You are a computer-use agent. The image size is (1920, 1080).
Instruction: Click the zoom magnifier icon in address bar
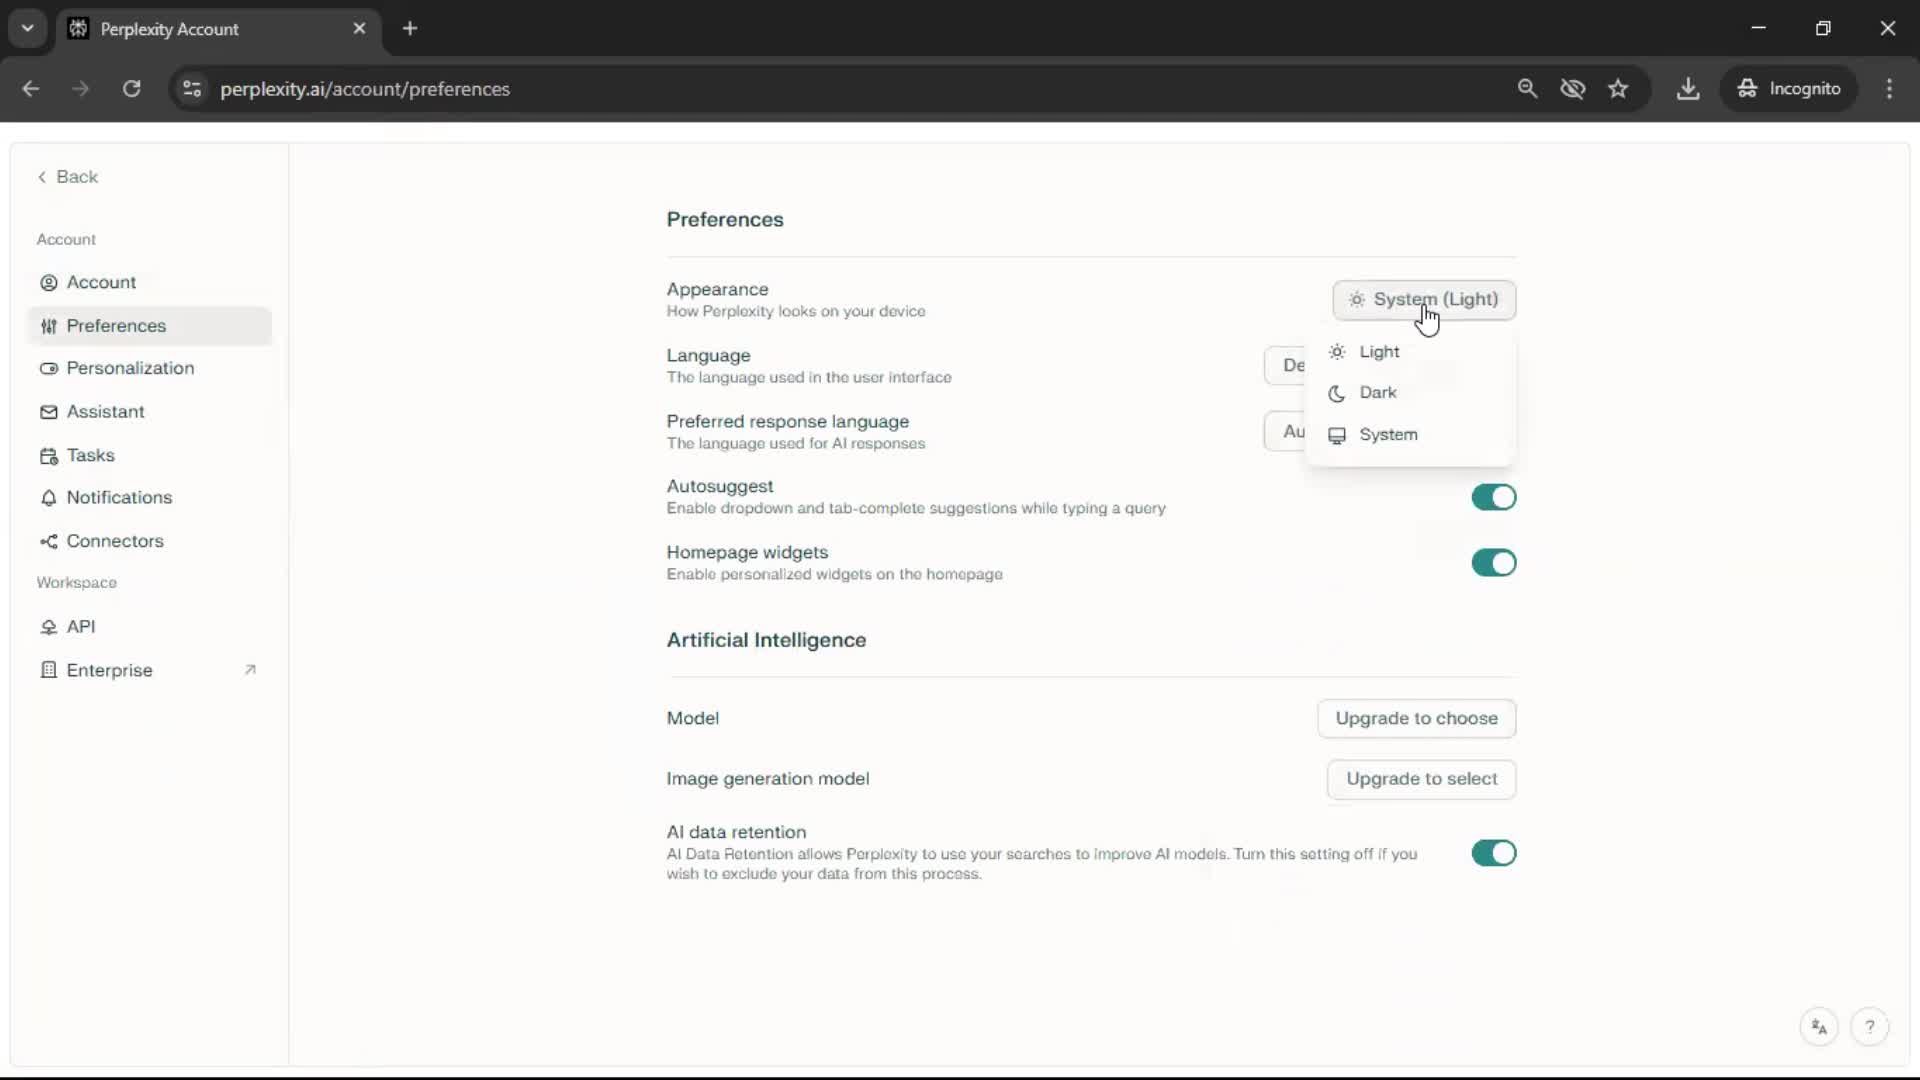[1527, 89]
